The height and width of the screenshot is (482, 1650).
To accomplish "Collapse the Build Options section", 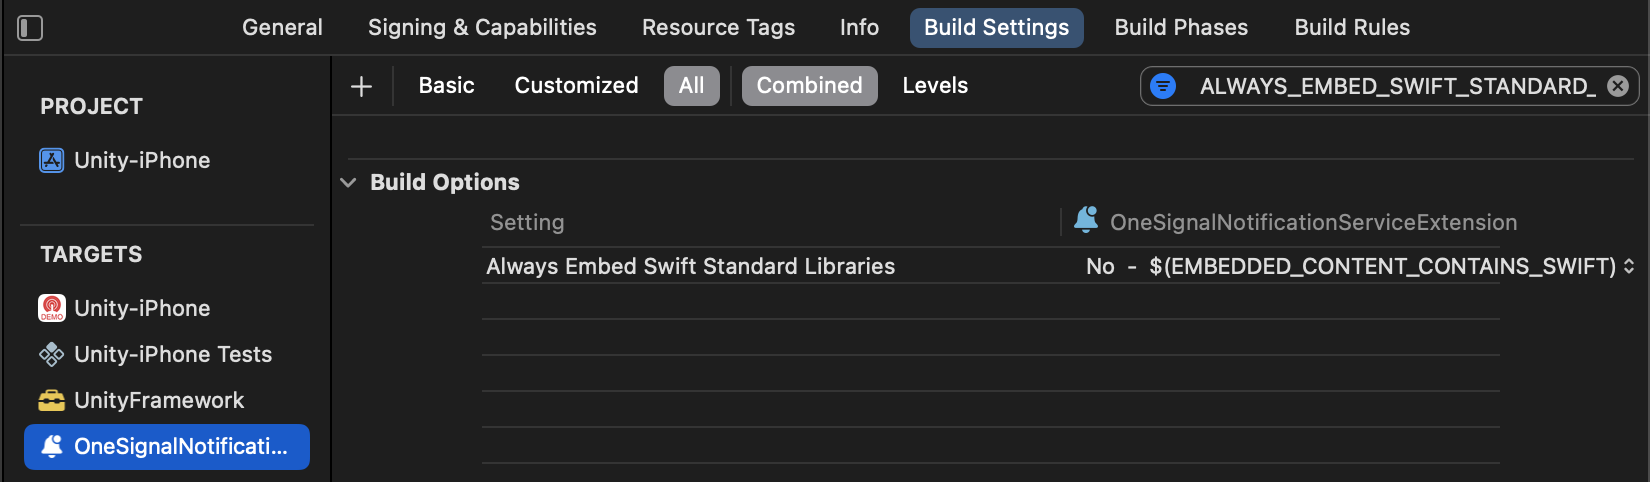I will pyautogui.click(x=348, y=182).
